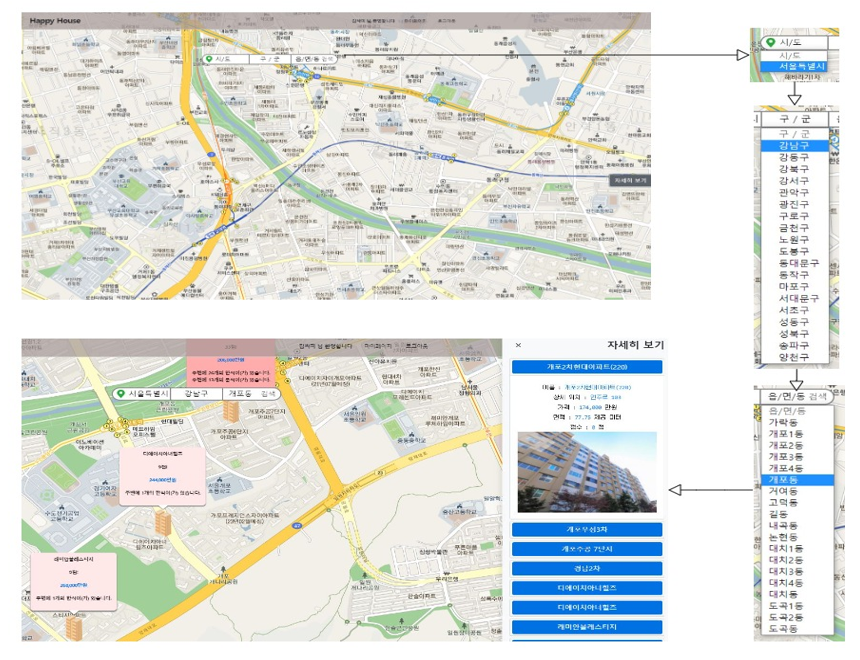Click the dark 자세히 보기 button on the map edge
Screen dimensions: 860x660
click(x=630, y=180)
